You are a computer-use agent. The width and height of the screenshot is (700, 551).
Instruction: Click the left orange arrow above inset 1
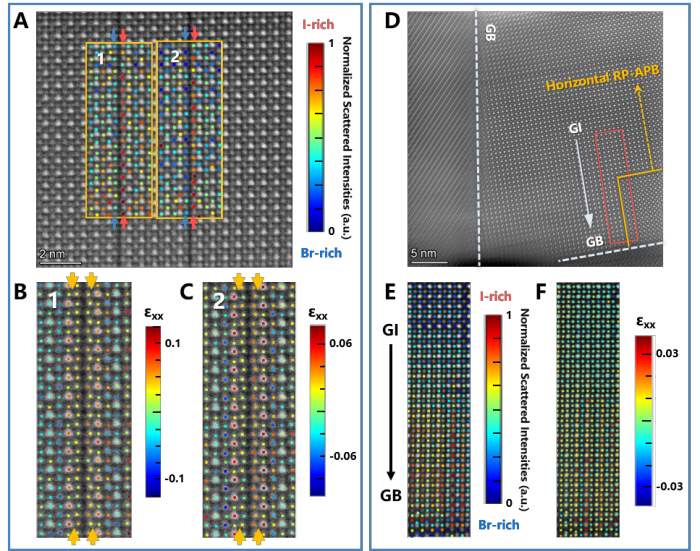pyautogui.click(x=72, y=280)
